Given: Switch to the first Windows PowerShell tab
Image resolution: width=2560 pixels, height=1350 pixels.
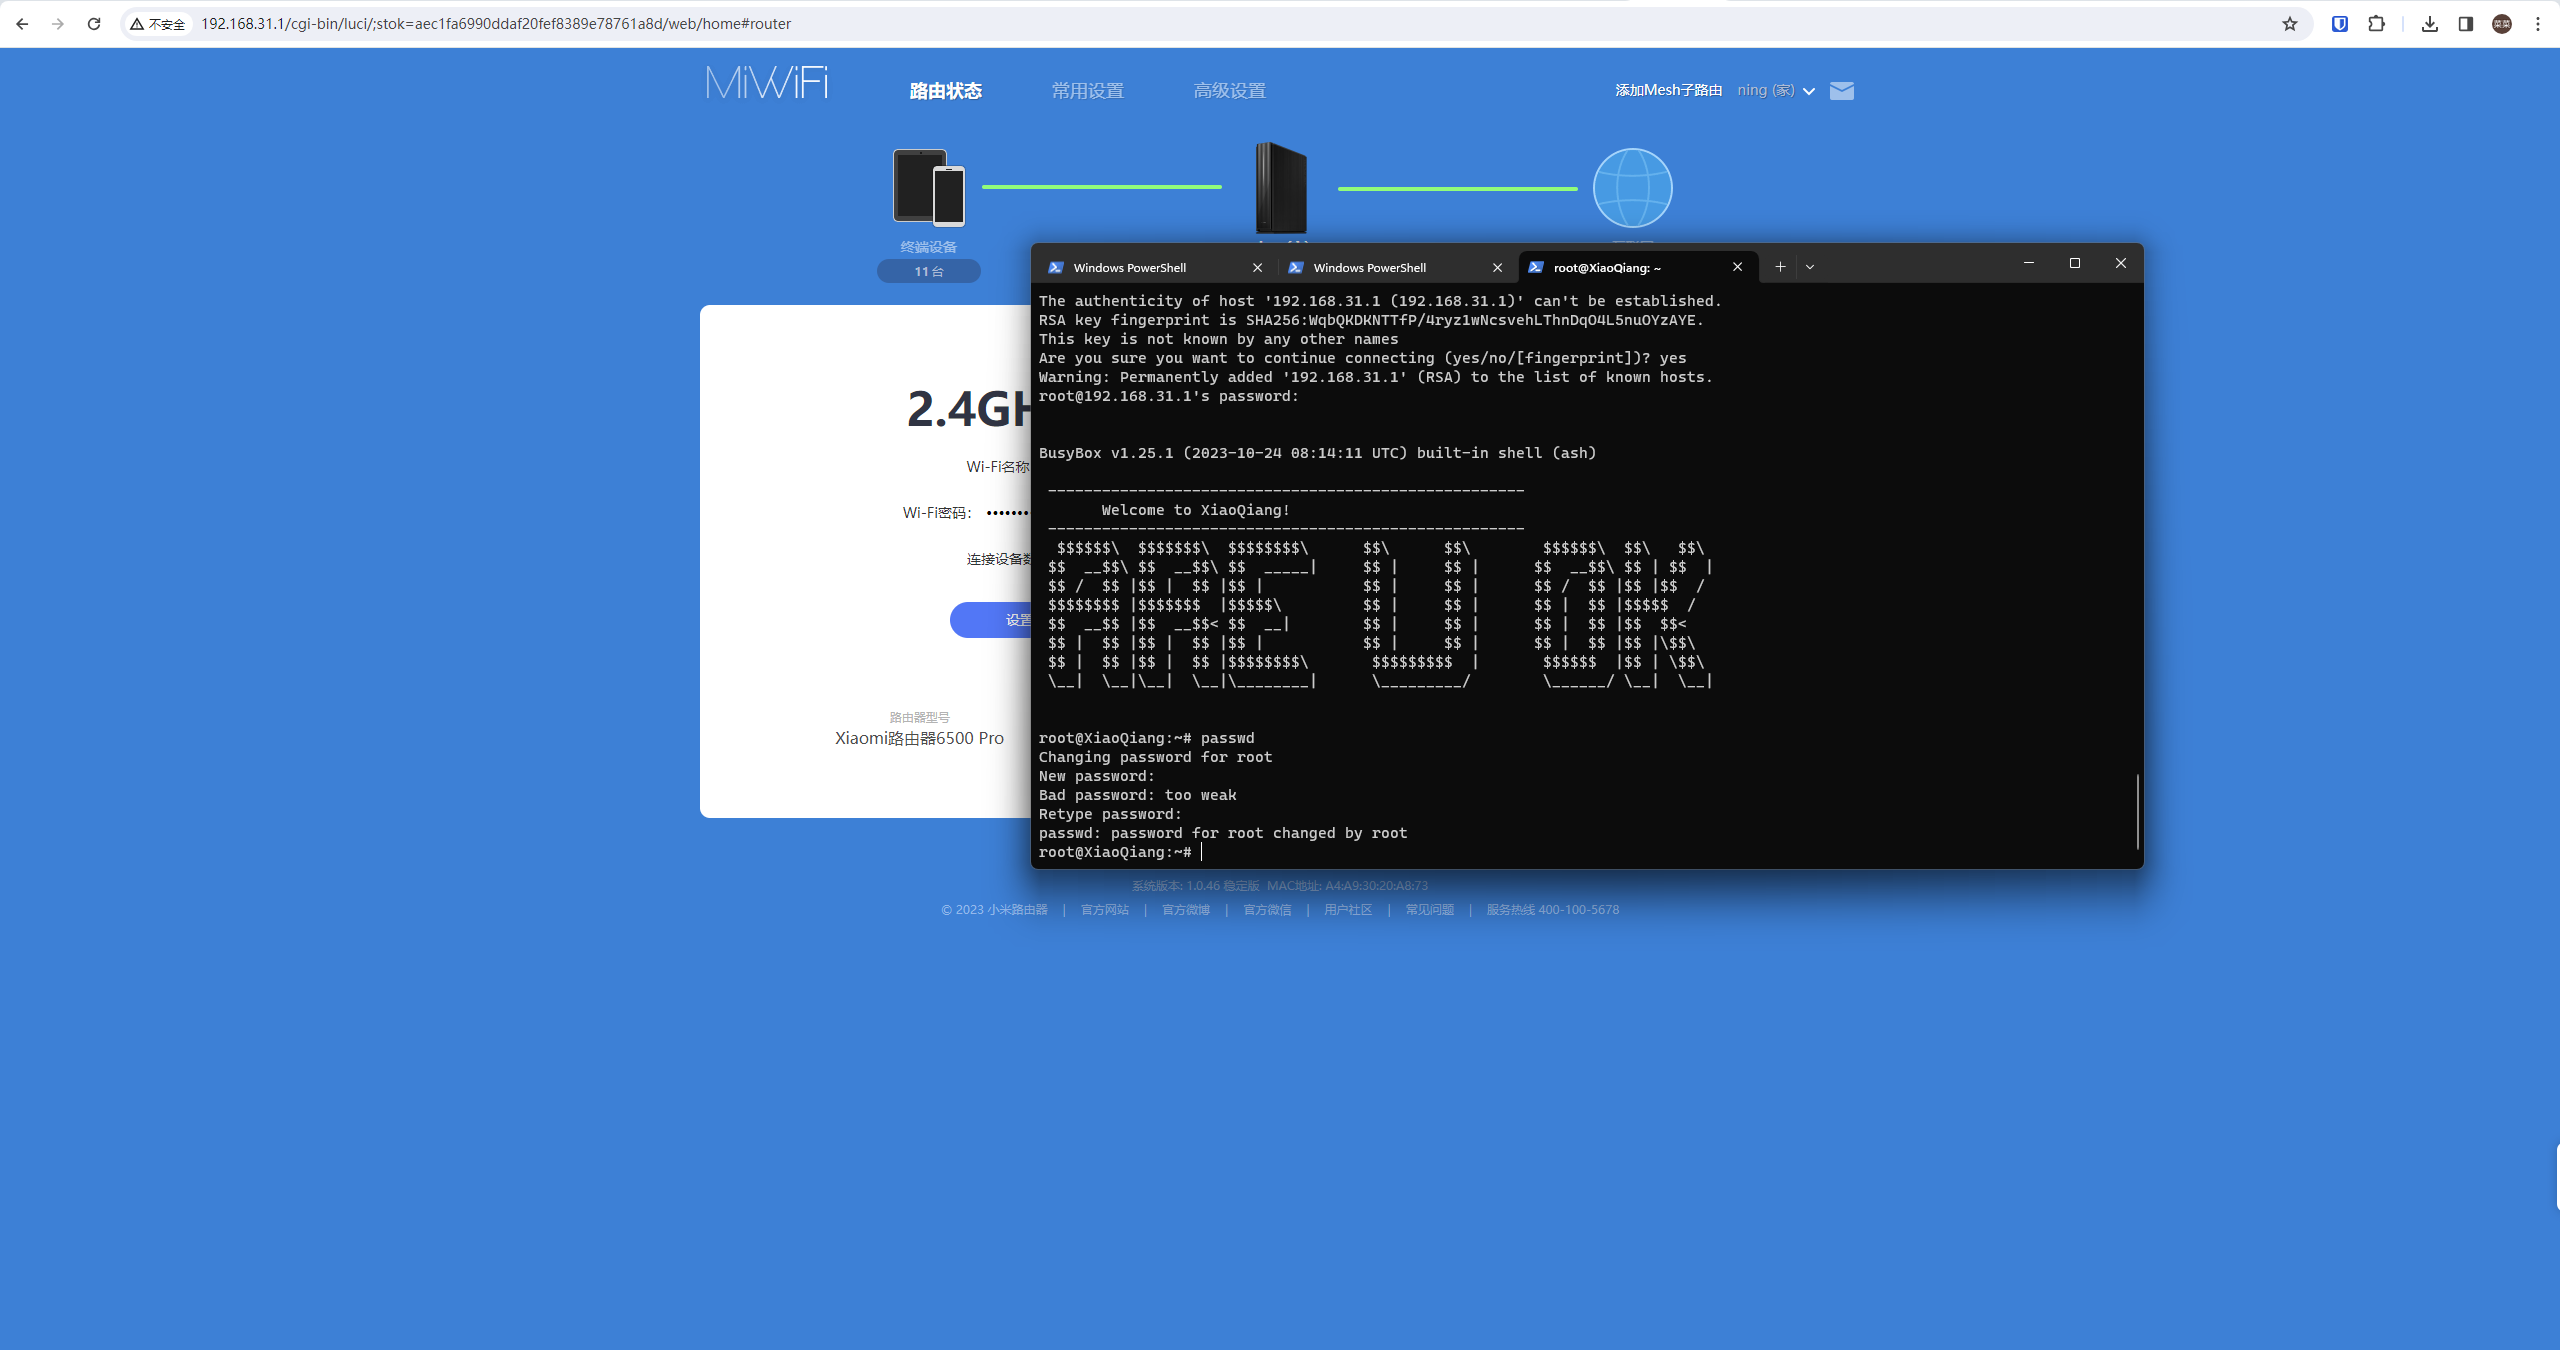Looking at the screenshot, I should point(1130,268).
